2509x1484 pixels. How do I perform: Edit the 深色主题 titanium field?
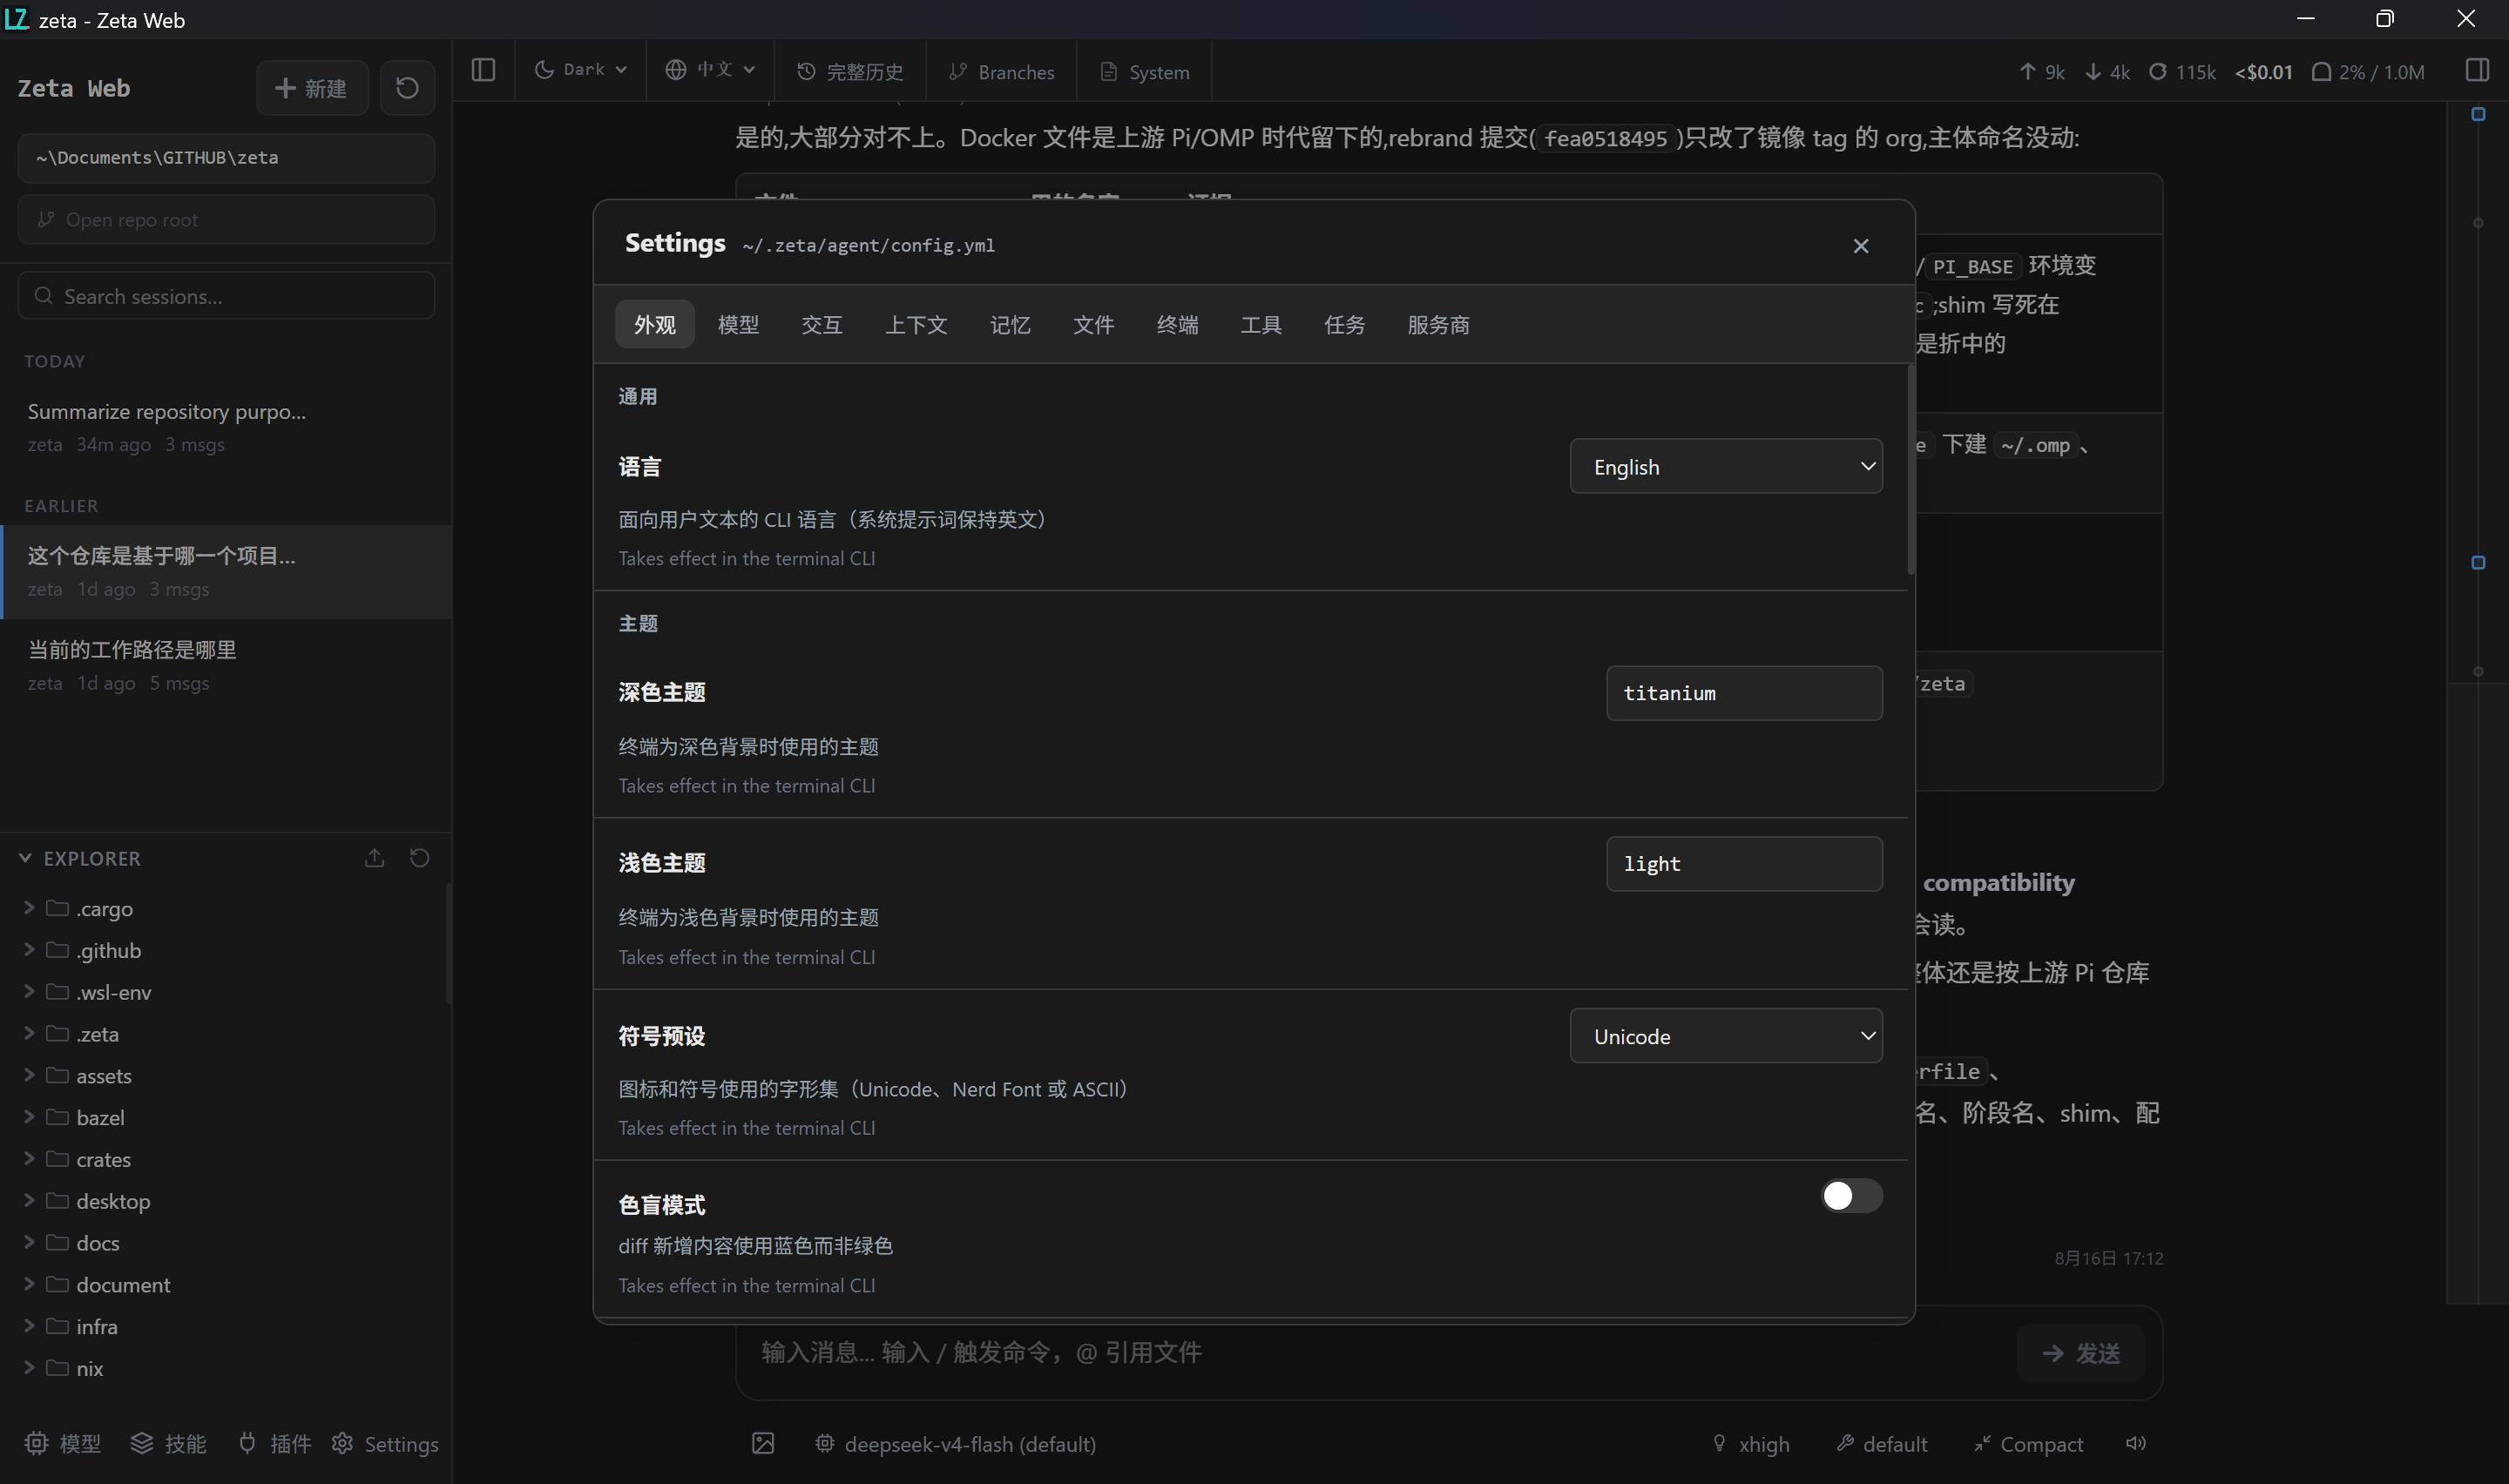pyautogui.click(x=1744, y=692)
